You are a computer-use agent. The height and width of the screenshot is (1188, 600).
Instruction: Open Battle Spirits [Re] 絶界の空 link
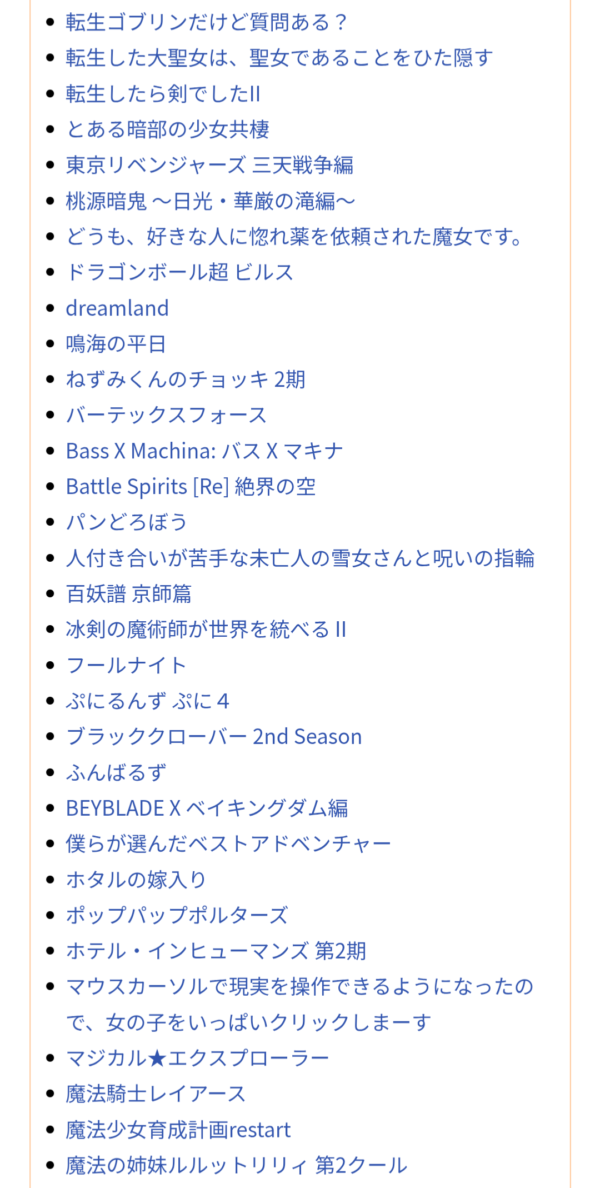tap(191, 486)
